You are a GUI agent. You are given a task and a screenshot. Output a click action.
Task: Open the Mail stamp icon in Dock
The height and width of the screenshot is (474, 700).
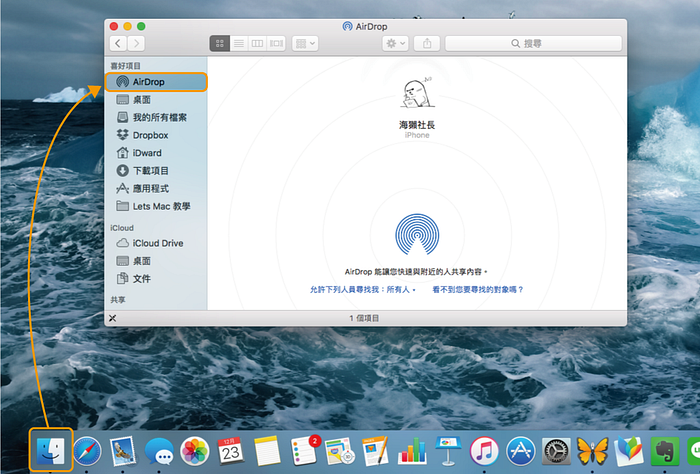pyautogui.click(x=122, y=451)
